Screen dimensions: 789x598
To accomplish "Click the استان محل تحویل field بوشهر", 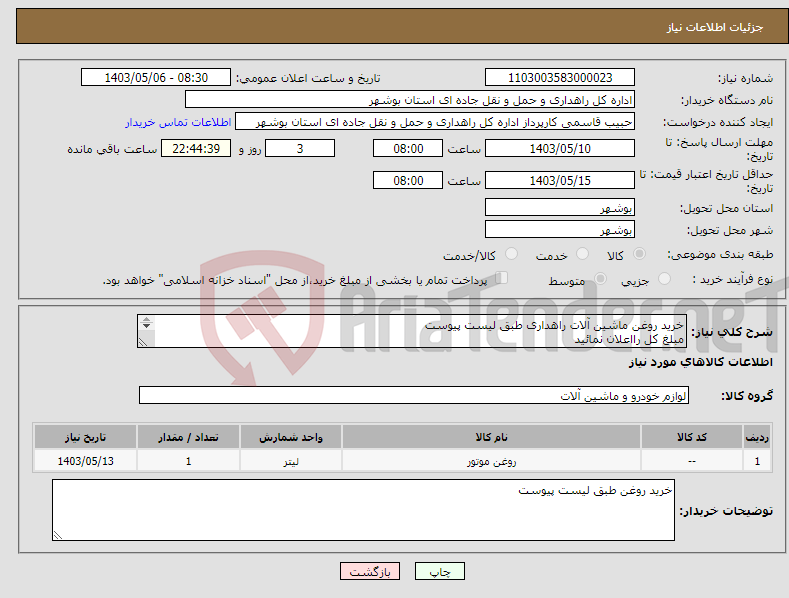I will (x=560, y=207).
